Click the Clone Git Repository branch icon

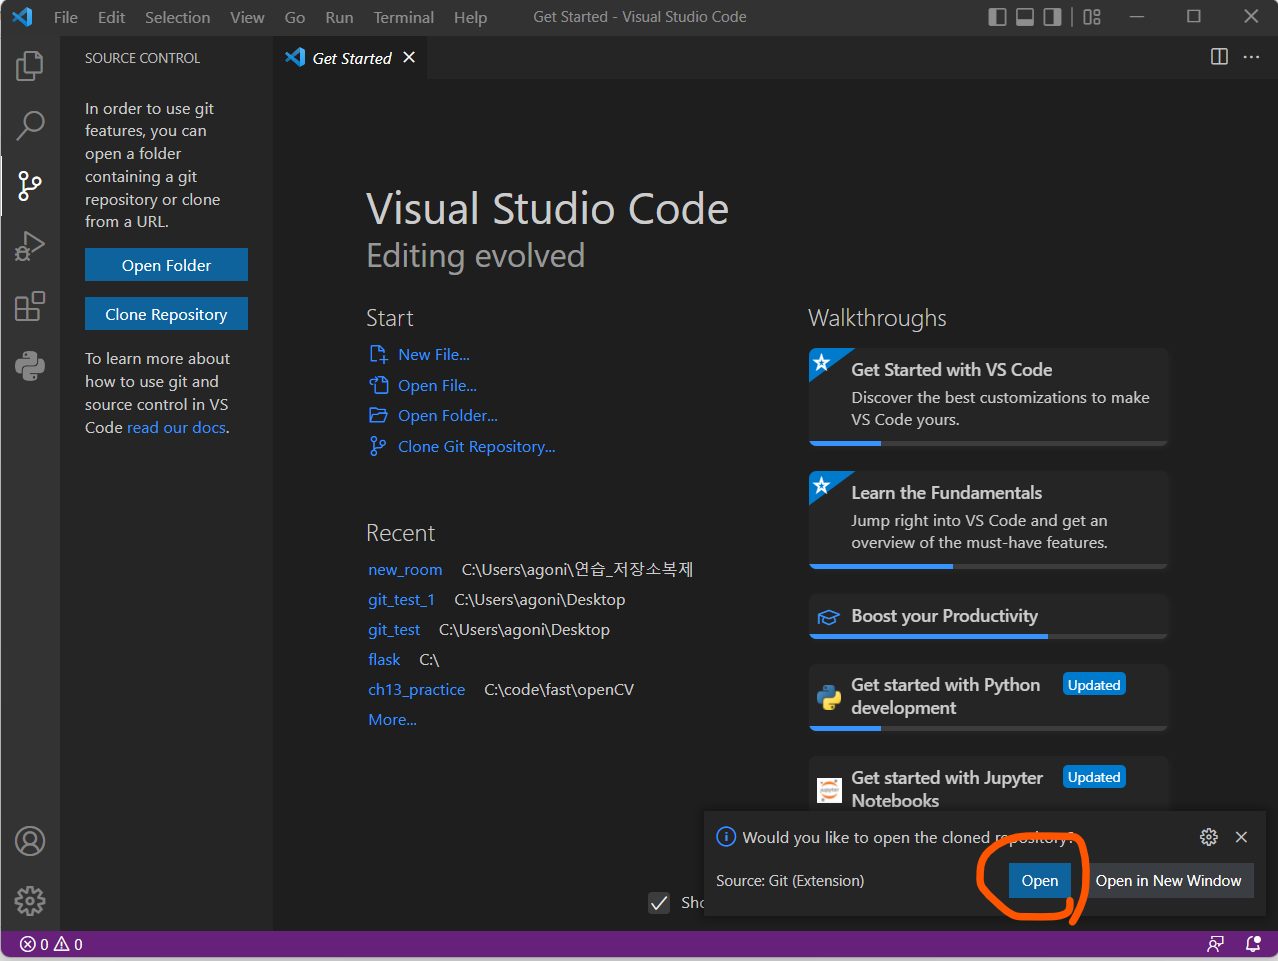click(378, 446)
